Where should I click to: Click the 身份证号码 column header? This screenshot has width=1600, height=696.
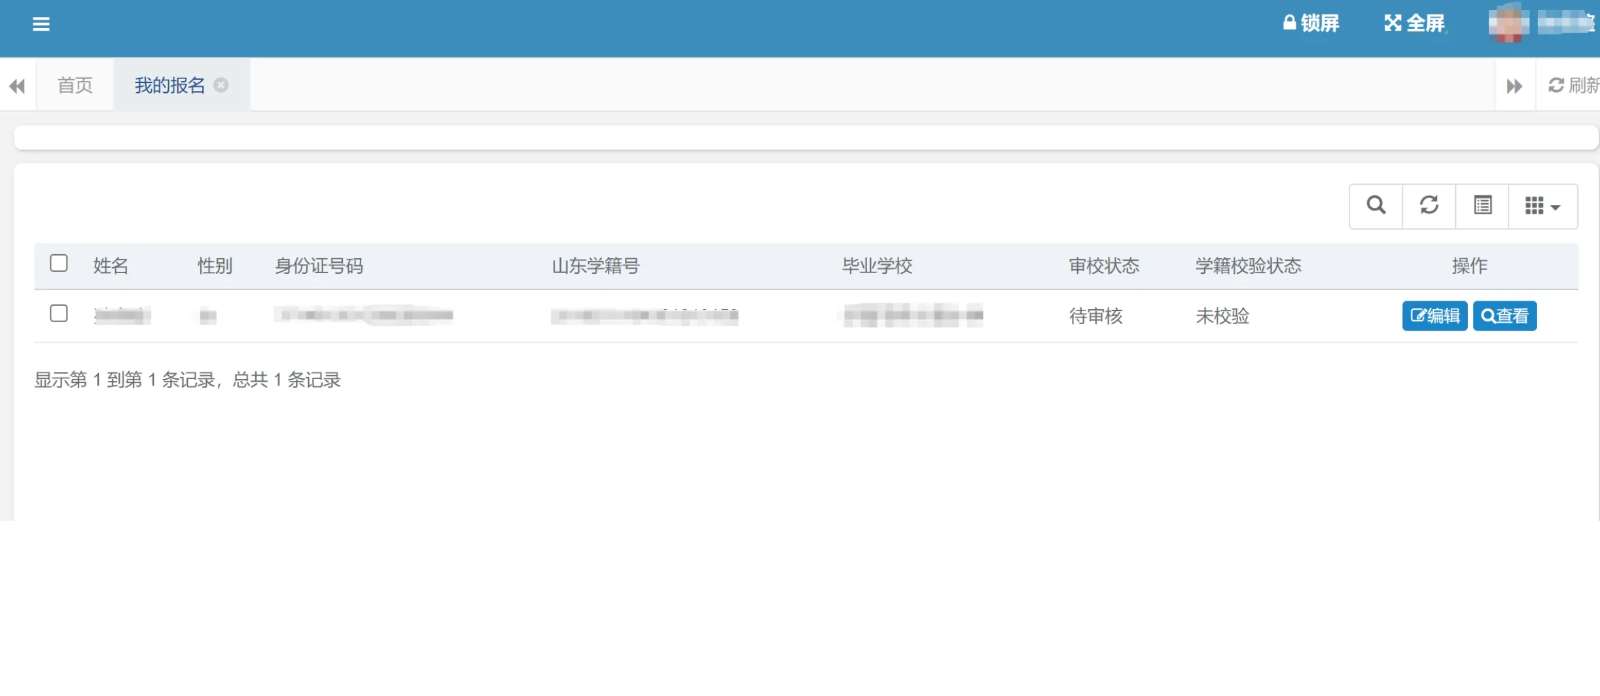pos(319,266)
